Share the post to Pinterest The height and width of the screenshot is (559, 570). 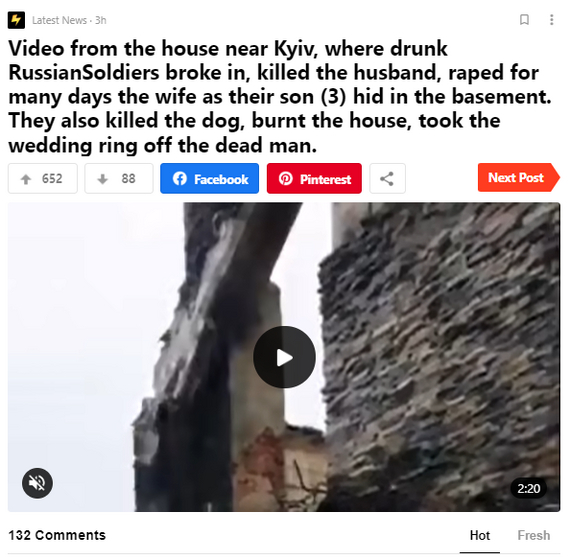[314, 179]
